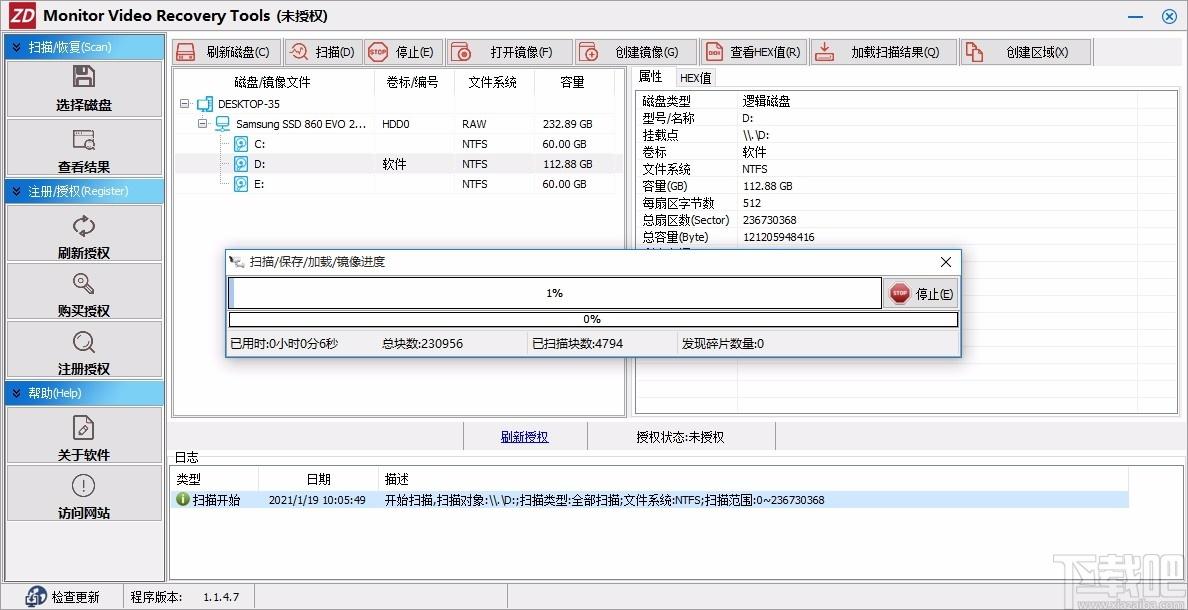
Task: Open the 查看结果 results sidebar icon
Action: tap(84, 139)
